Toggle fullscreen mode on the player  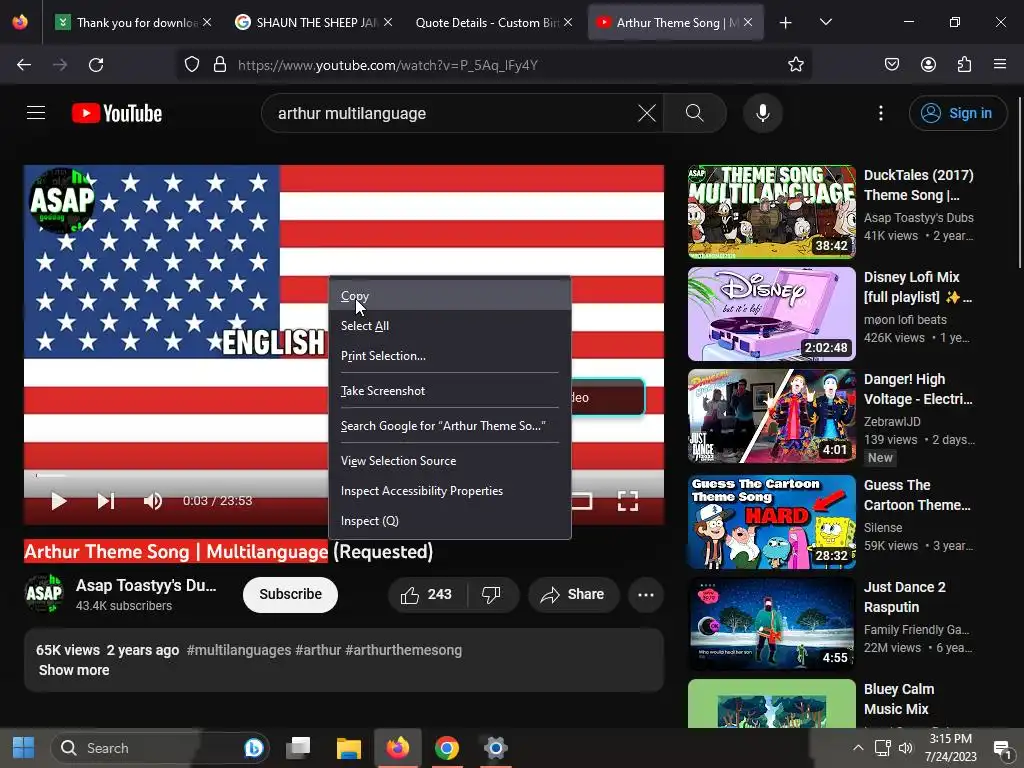tap(628, 501)
